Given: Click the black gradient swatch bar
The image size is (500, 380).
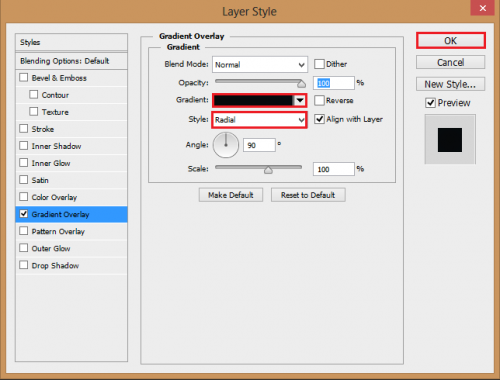Looking at the screenshot, I should pos(253,100).
